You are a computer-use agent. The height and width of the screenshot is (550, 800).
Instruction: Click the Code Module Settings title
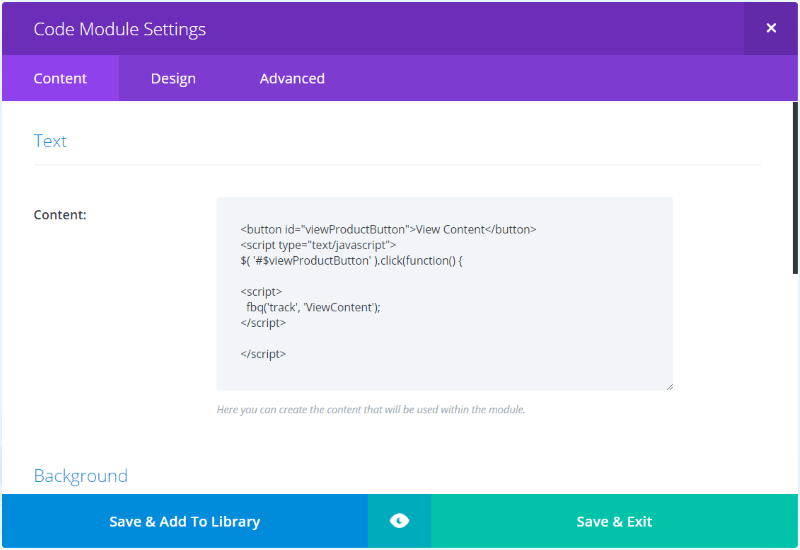click(119, 29)
